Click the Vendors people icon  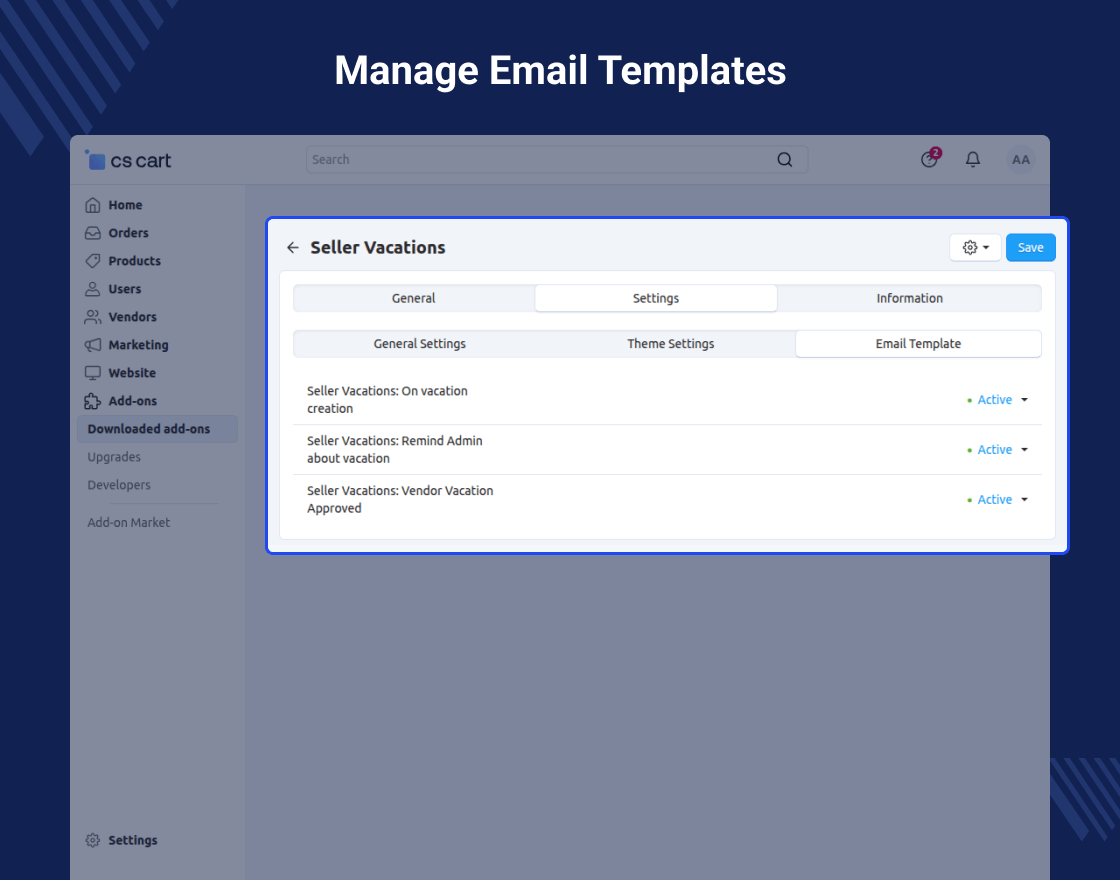click(x=93, y=316)
